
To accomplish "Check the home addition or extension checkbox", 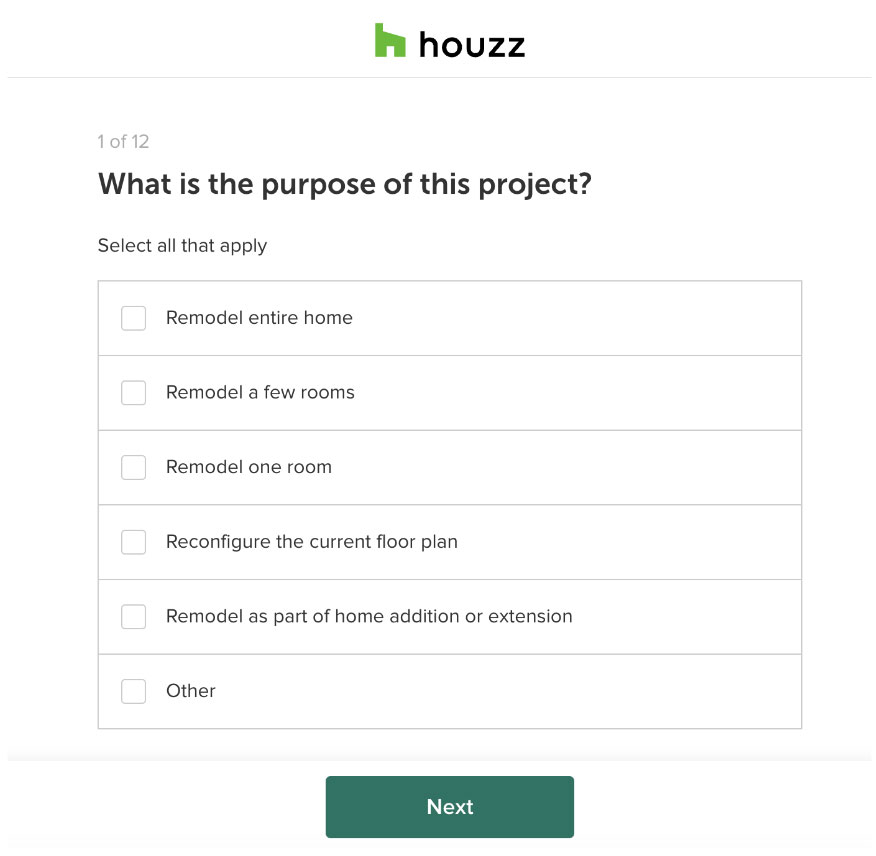I will click(x=133, y=616).
